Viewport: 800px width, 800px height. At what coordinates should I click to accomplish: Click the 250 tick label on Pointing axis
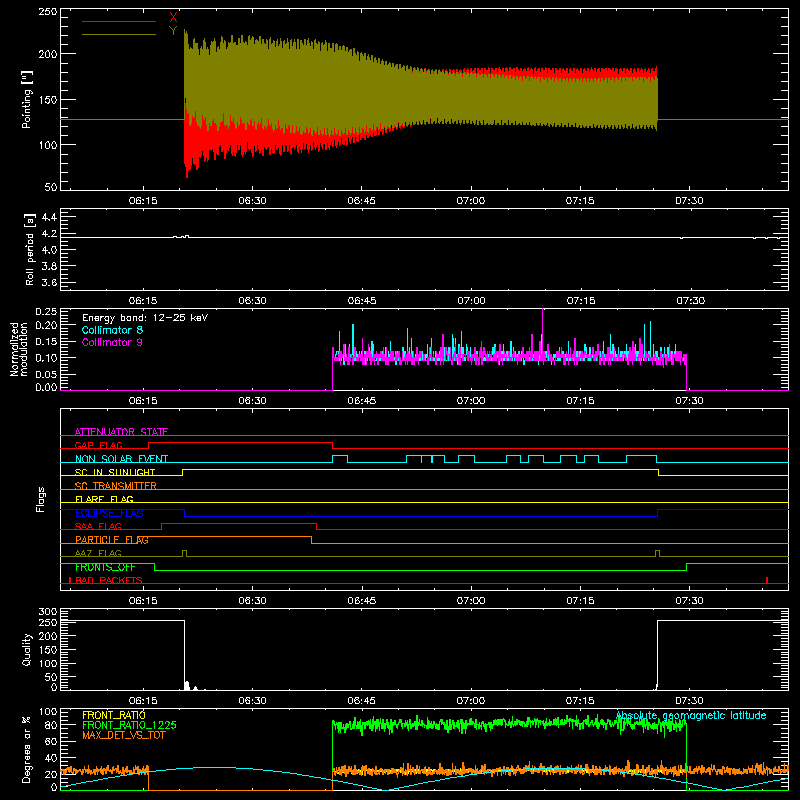click(48, 12)
